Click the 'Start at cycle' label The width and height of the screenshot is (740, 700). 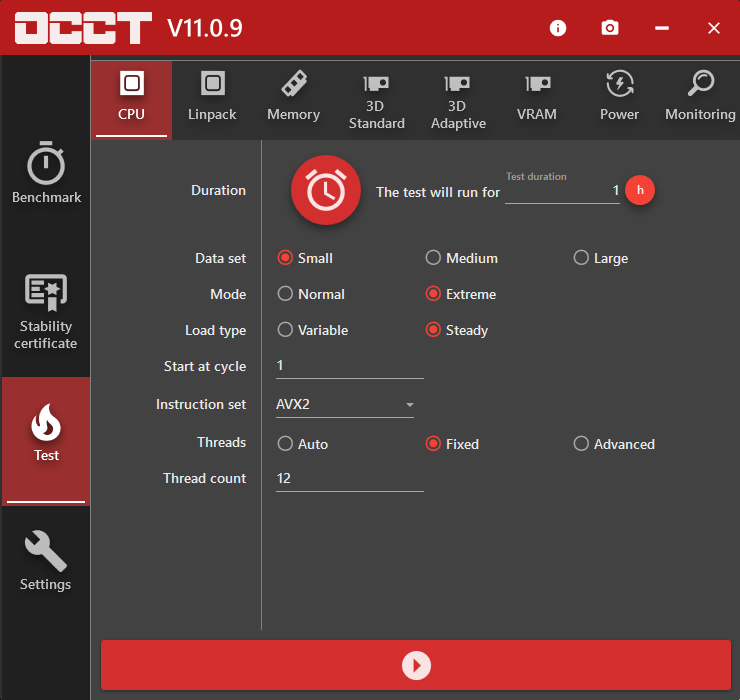(205, 366)
